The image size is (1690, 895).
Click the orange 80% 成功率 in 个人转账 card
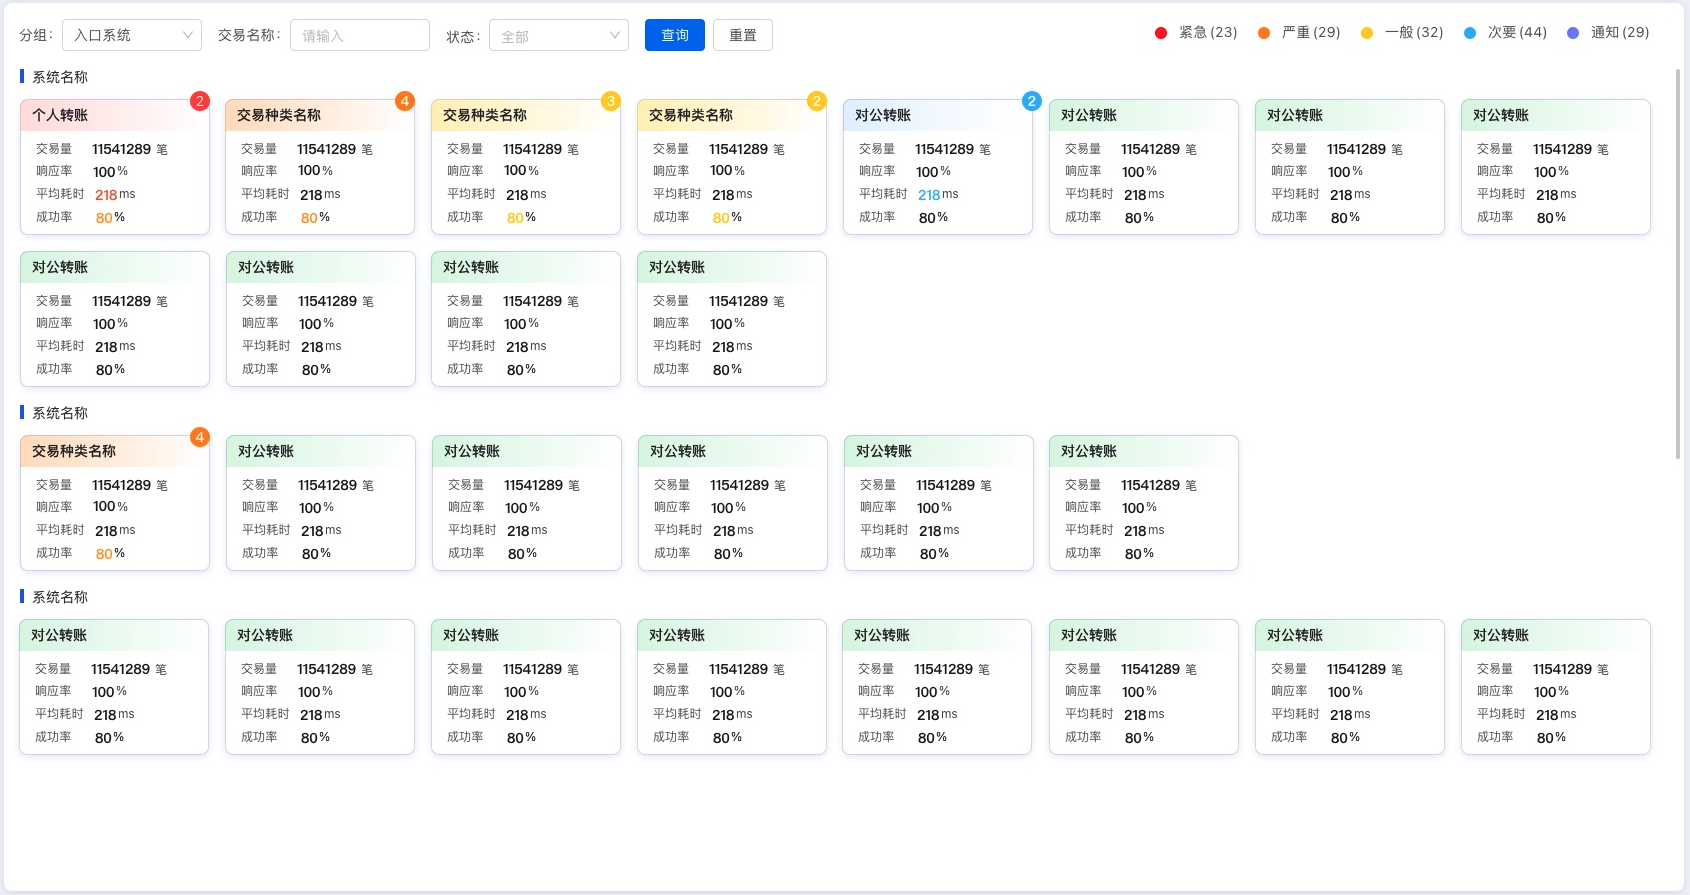tap(110, 218)
